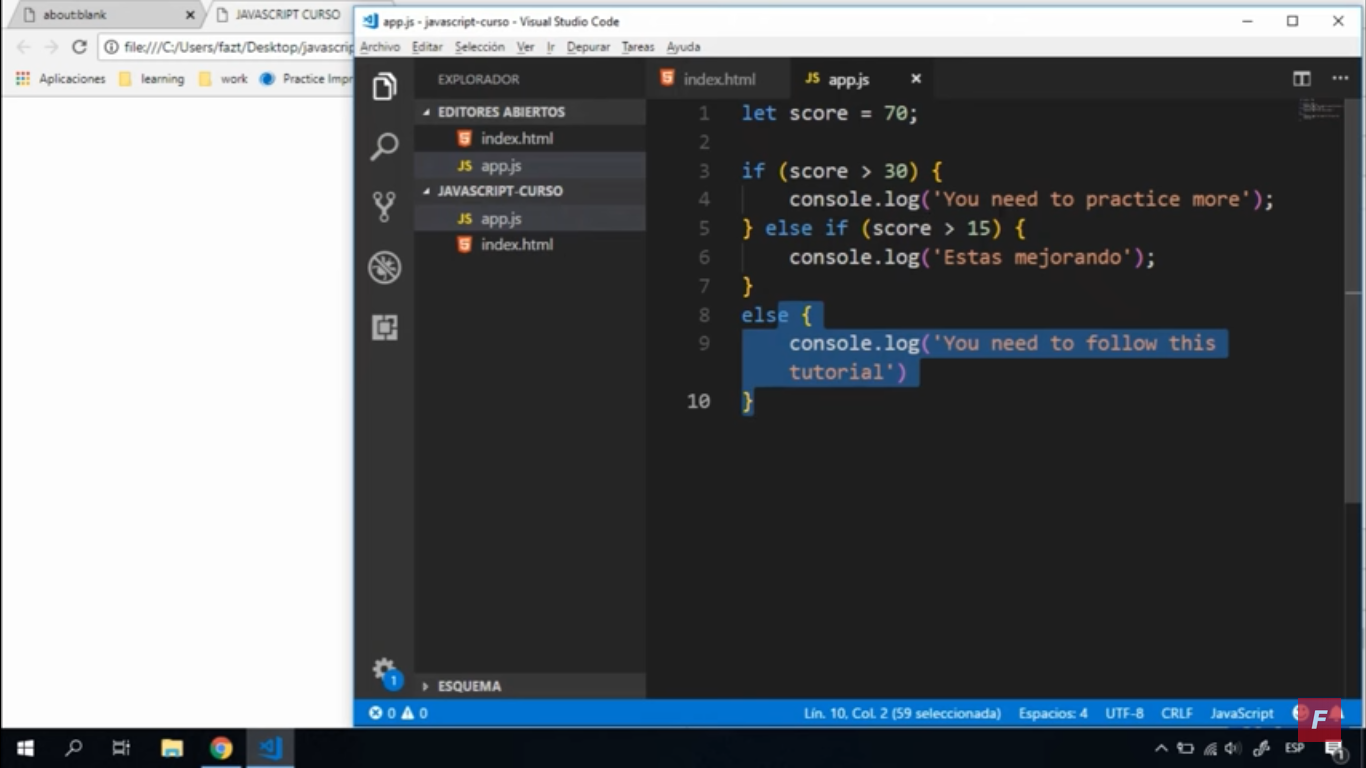Viewport: 1366px width, 768px height.
Task: Open the Debug view in activity bar
Action: tap(384, 267)
